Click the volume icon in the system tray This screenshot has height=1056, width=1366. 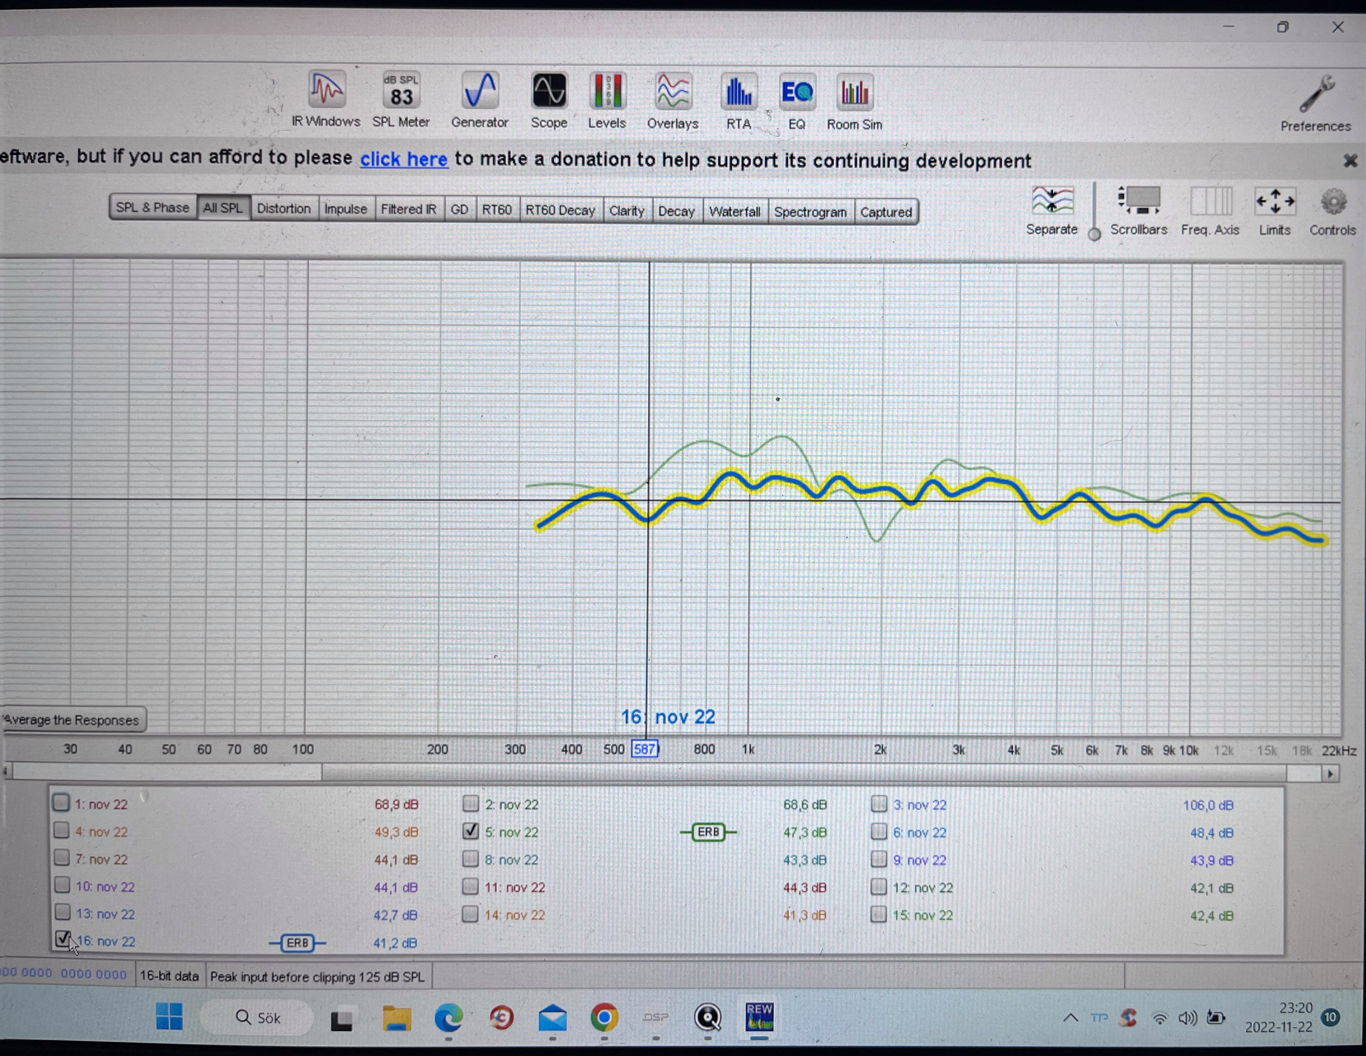[1187, 1018]
